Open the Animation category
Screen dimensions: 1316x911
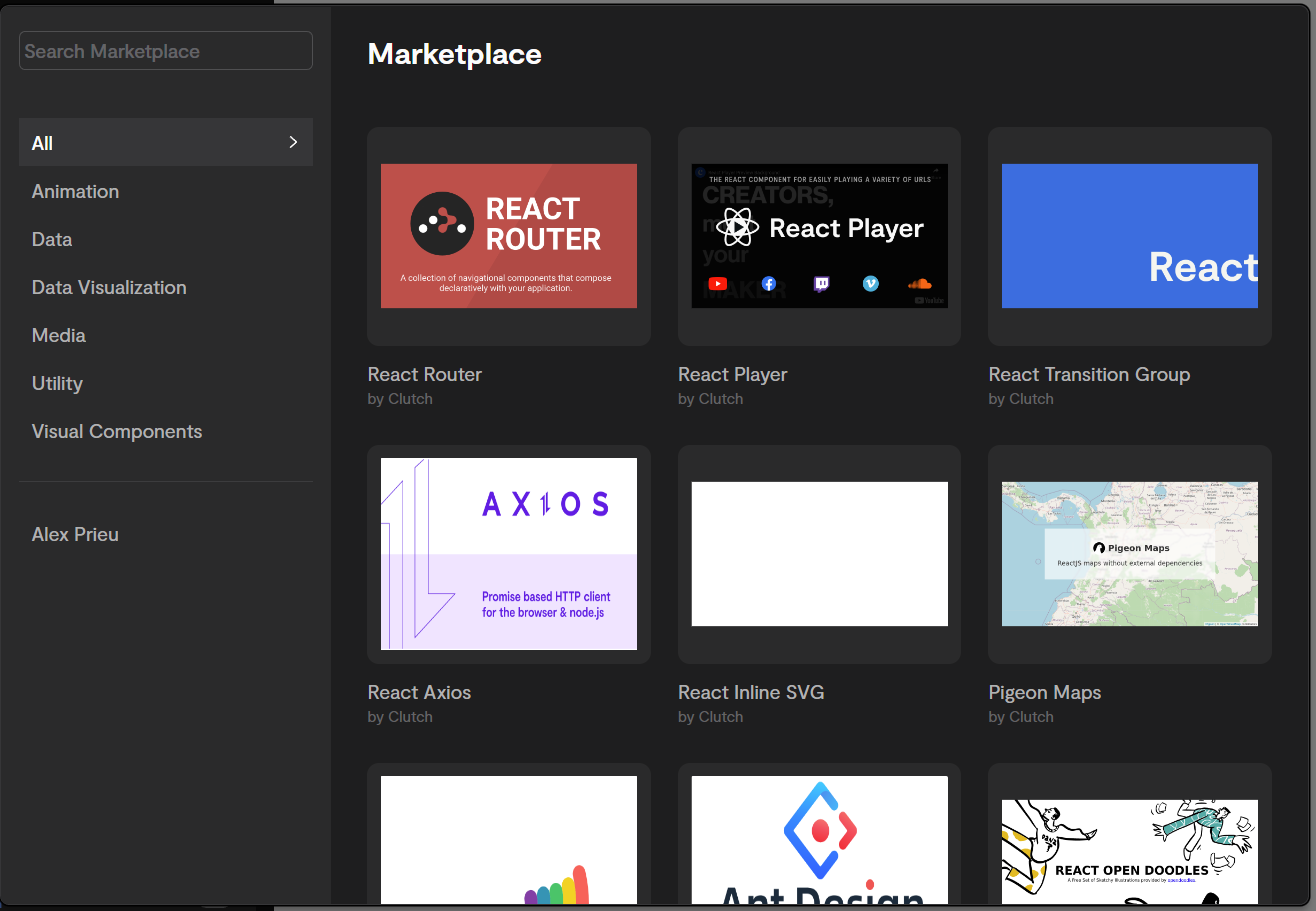(75, 191)
